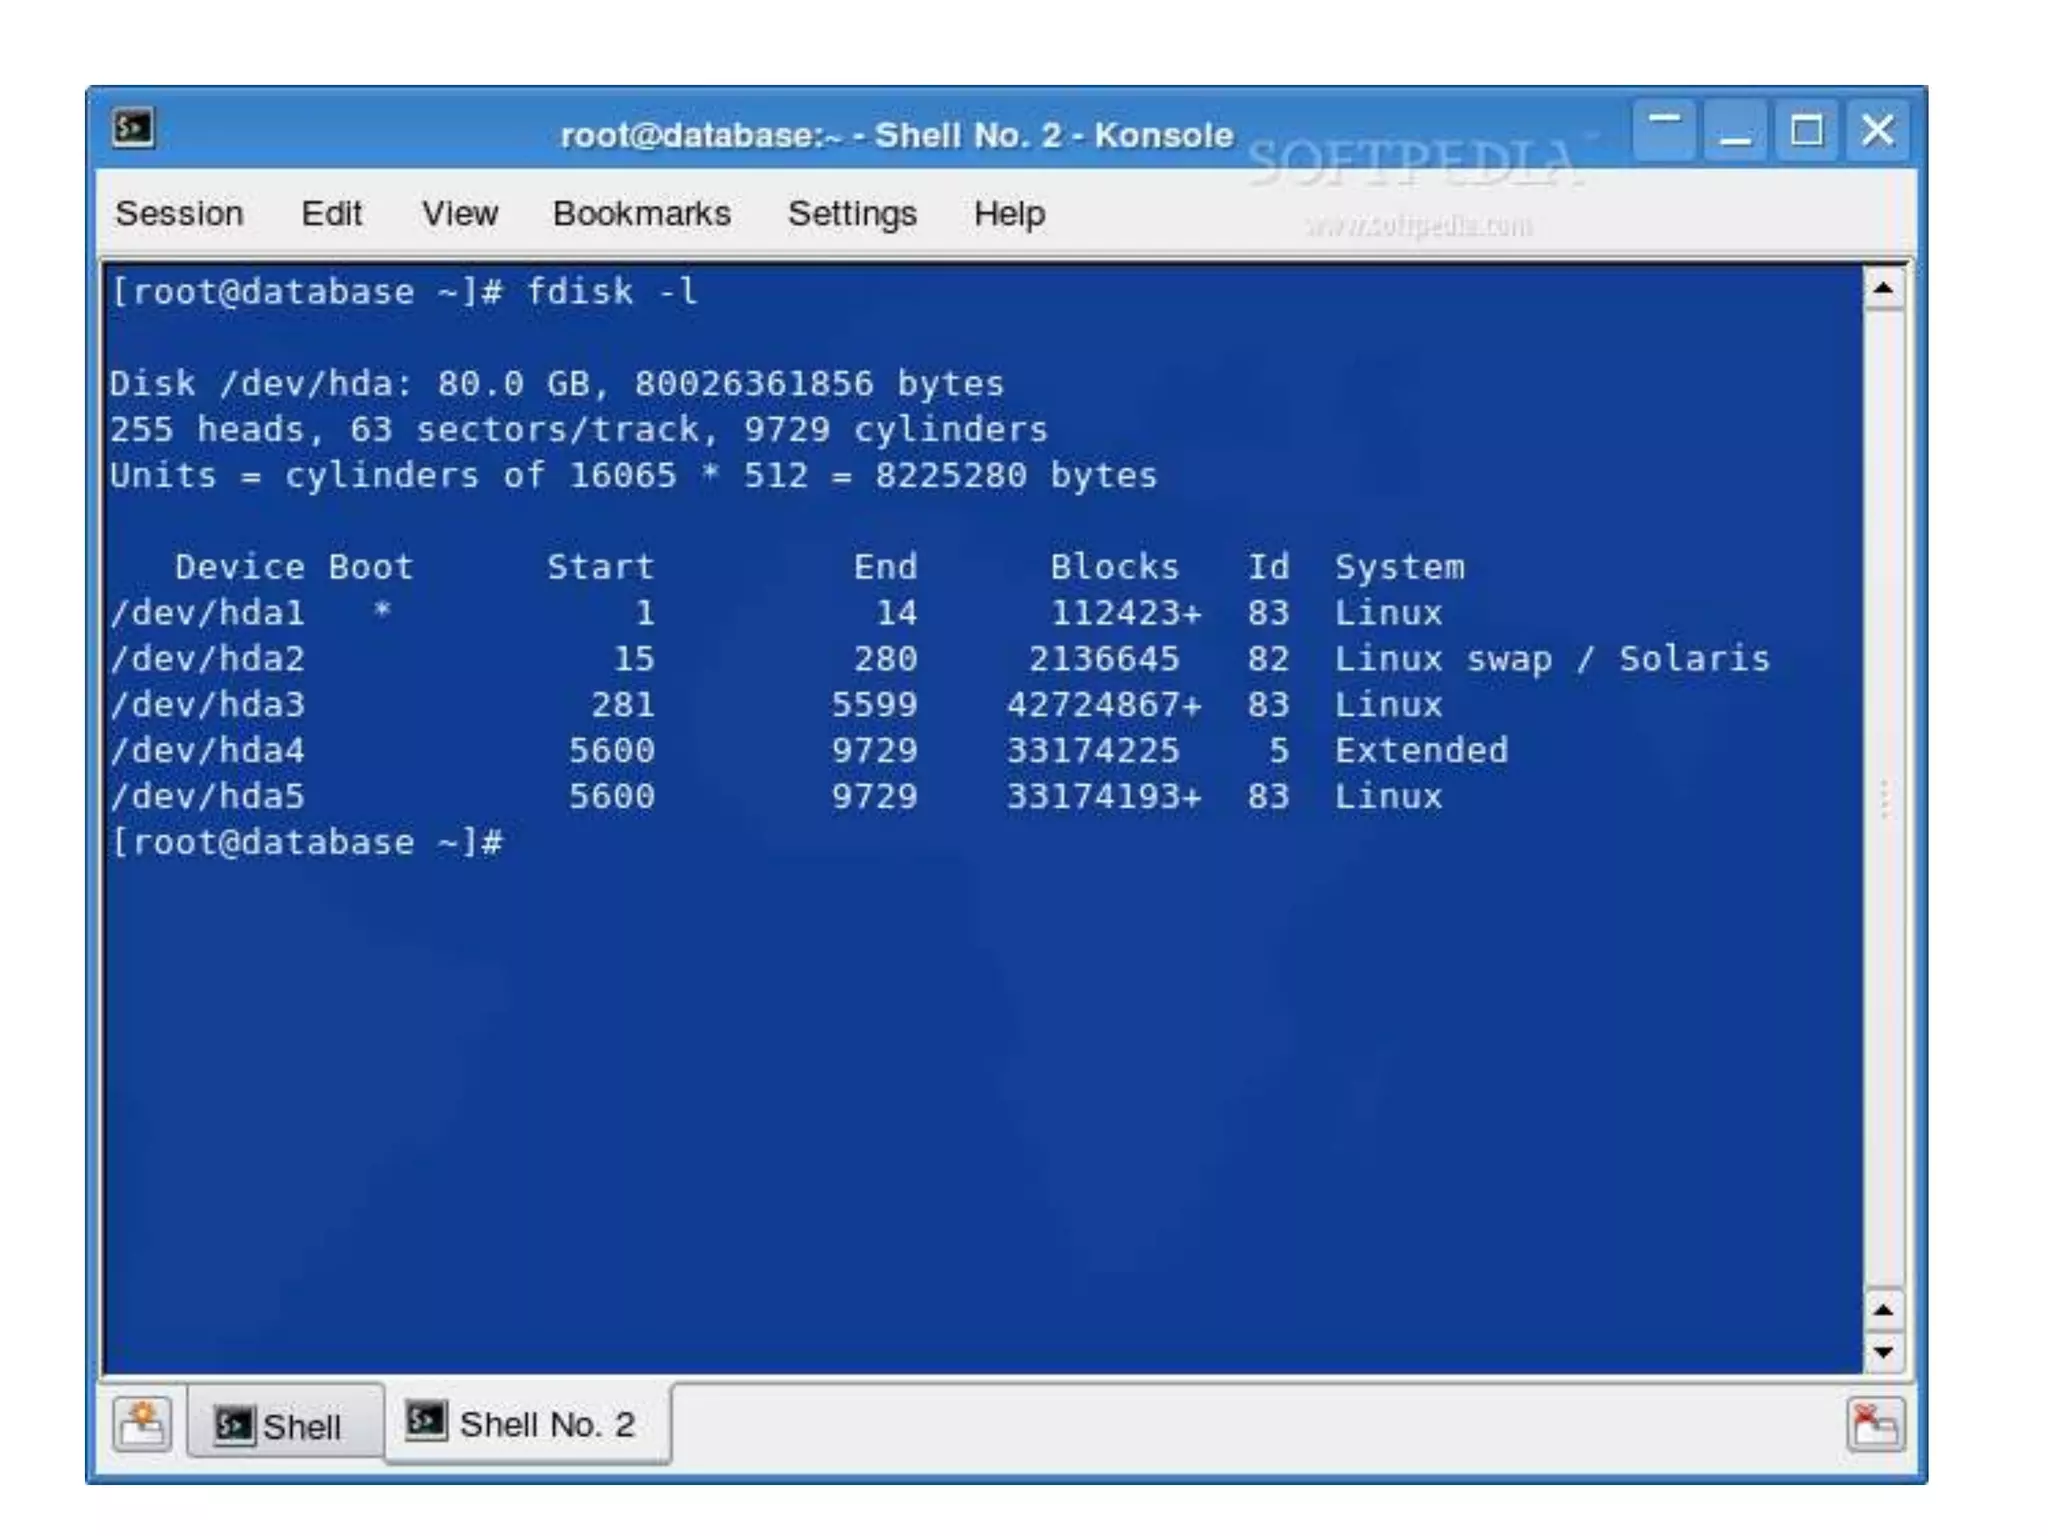Open the Session menu

pyautogui.click(x=179, y=214)
